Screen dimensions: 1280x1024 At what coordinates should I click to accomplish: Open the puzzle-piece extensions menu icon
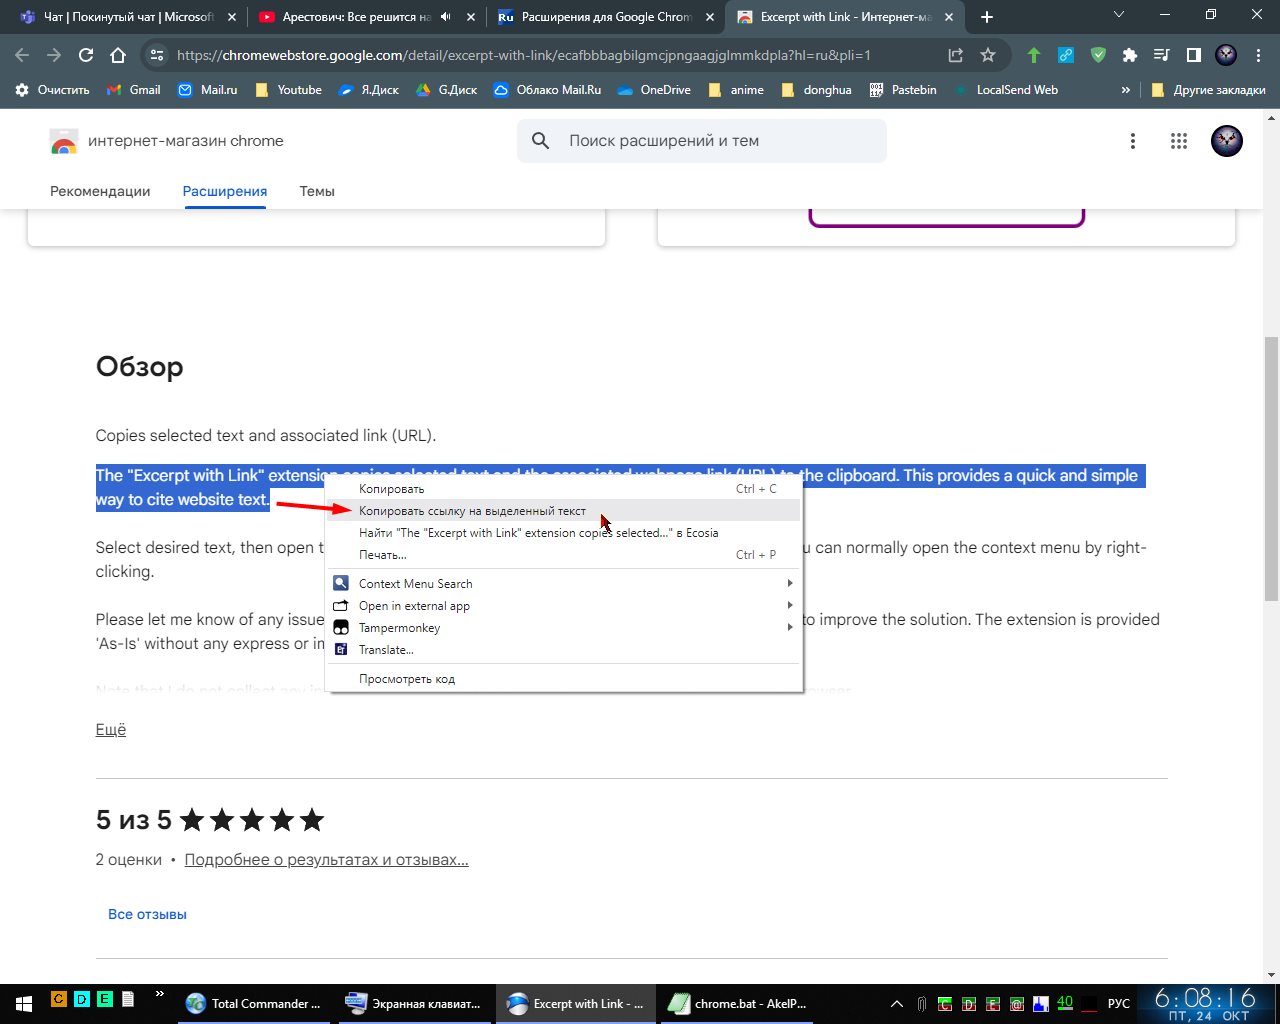pyautogui.click(x=1130, y=56)
